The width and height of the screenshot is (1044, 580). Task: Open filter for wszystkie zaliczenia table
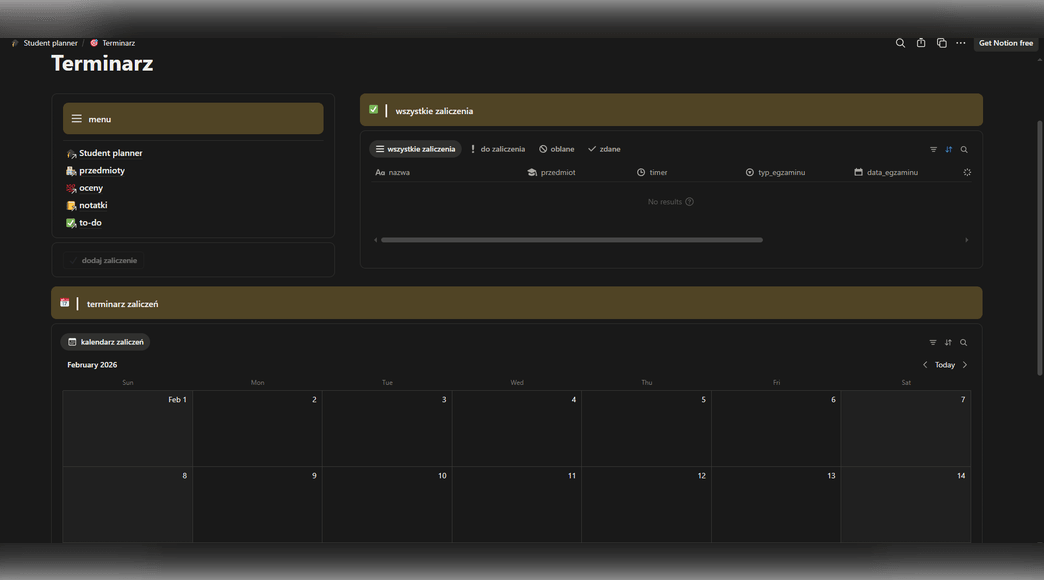[933, 149]
